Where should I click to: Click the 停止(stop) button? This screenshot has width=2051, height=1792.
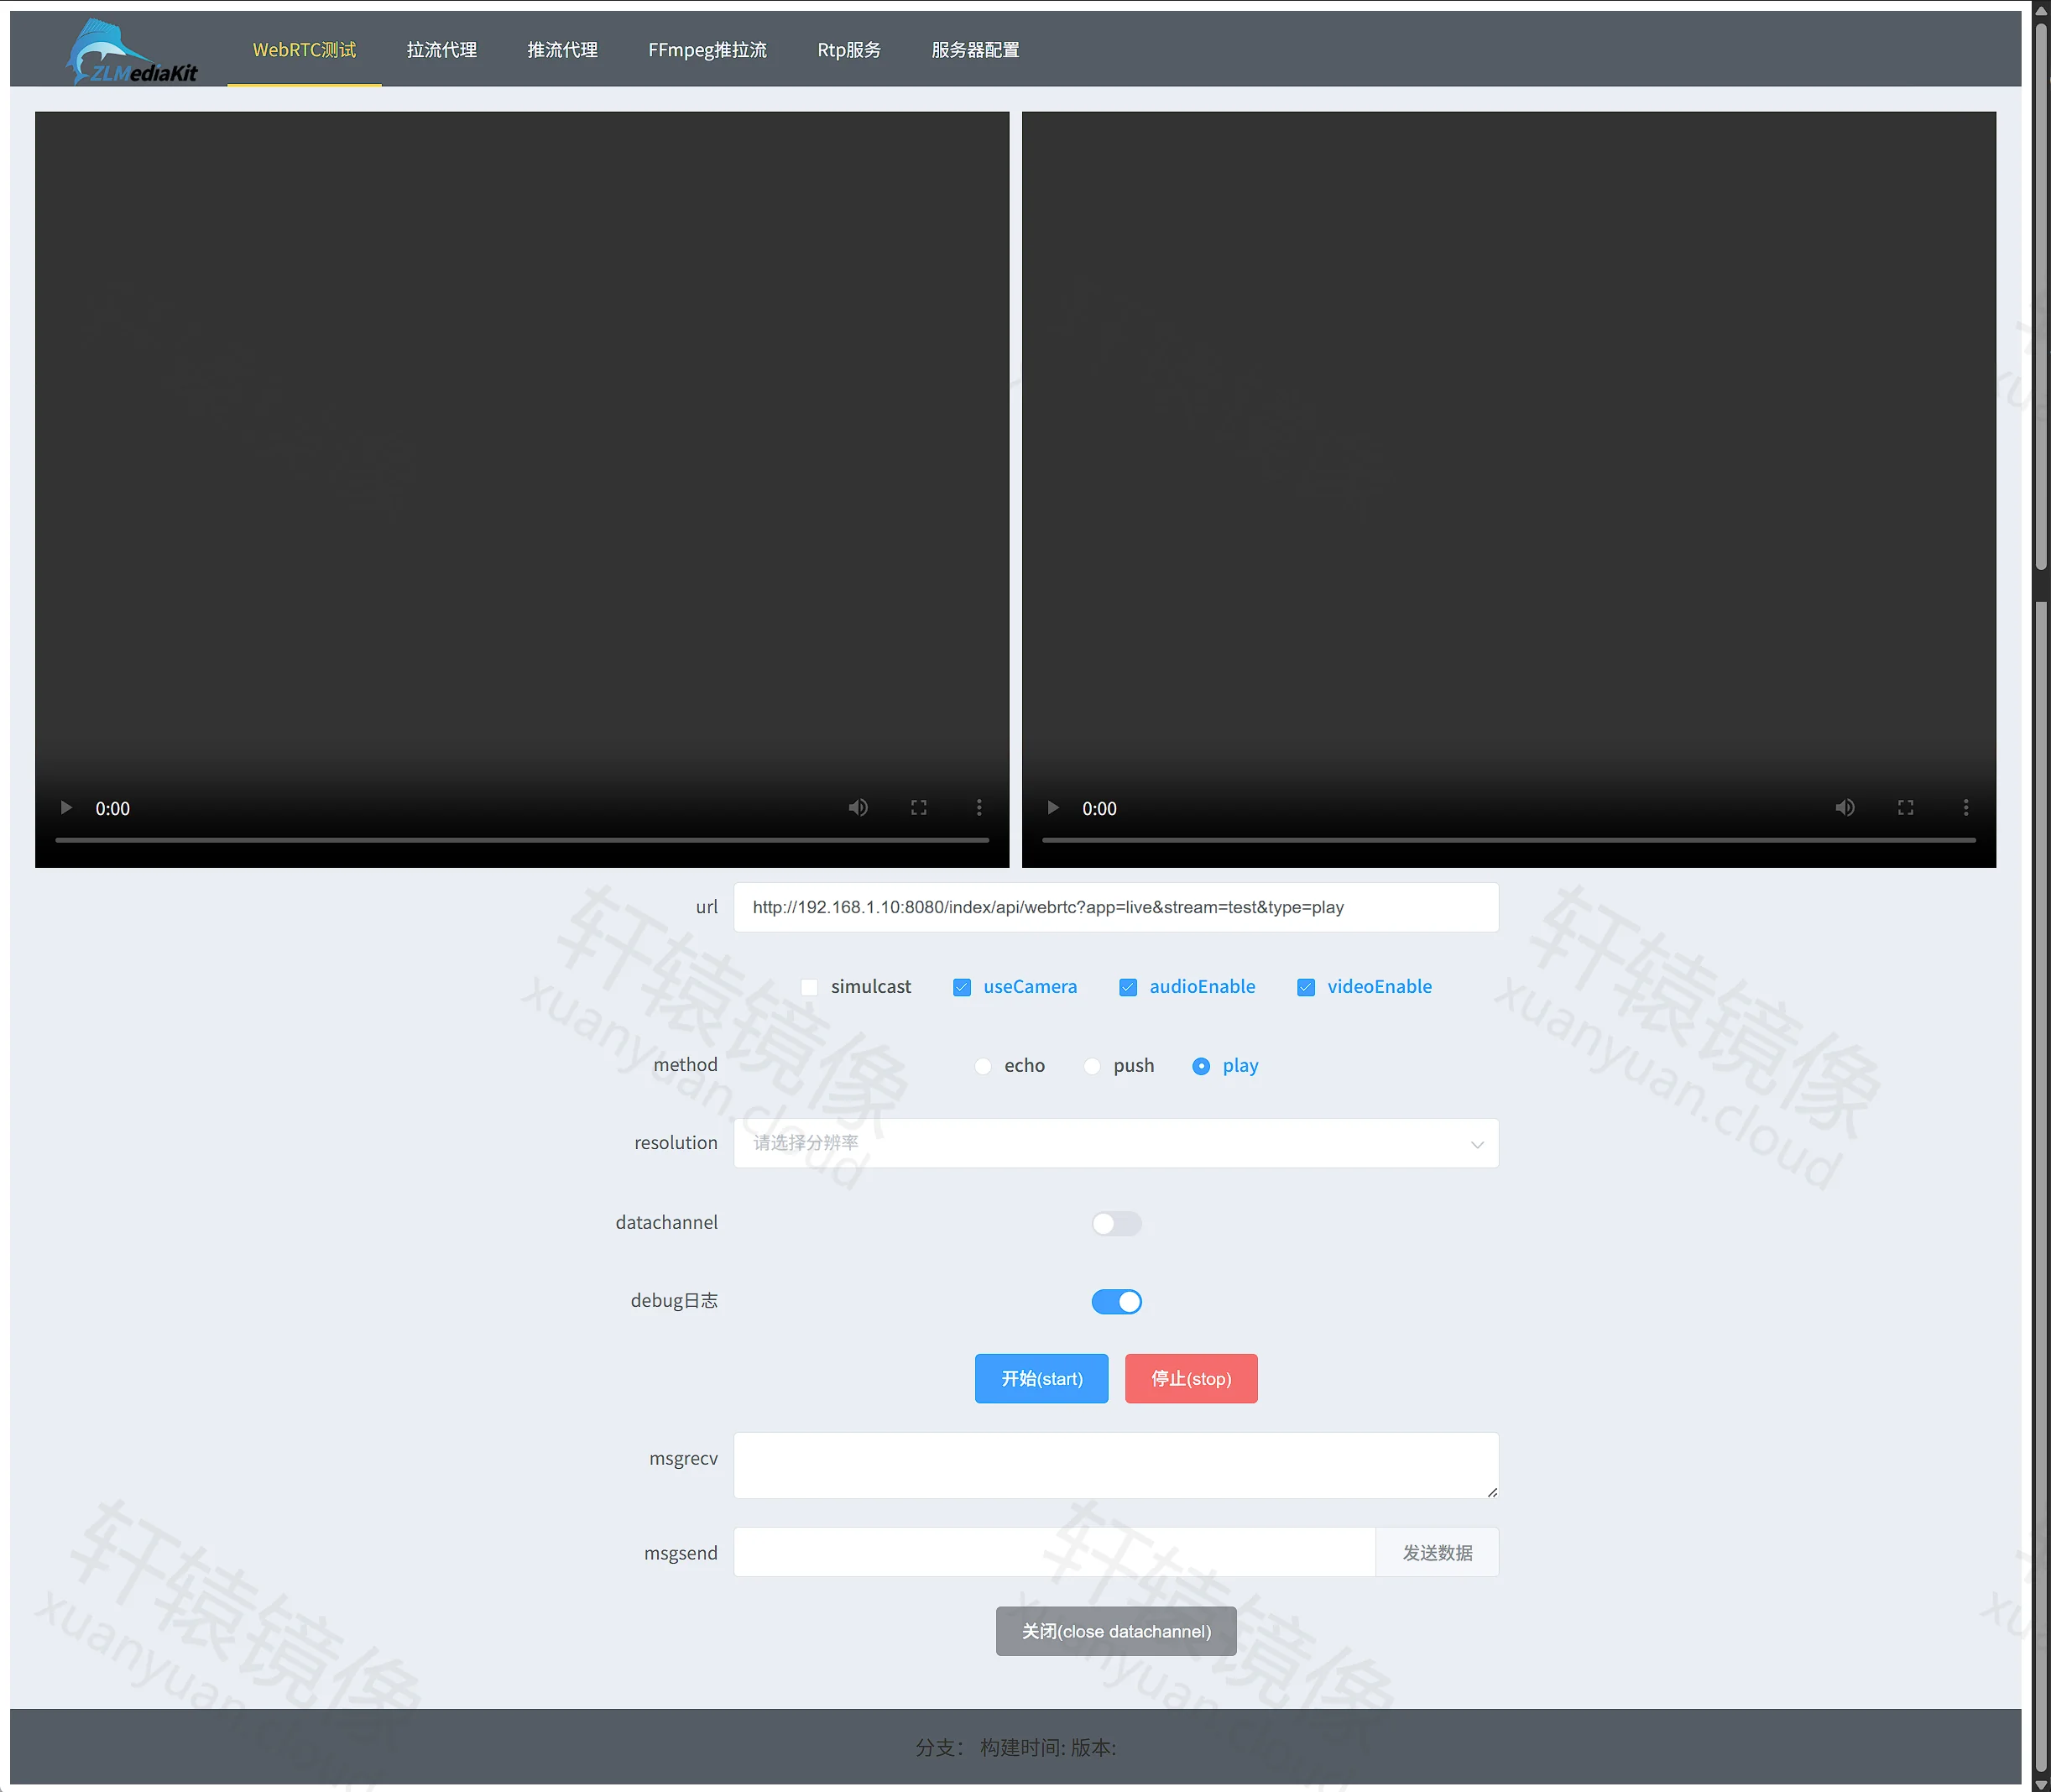(x=1191, y=1380)
